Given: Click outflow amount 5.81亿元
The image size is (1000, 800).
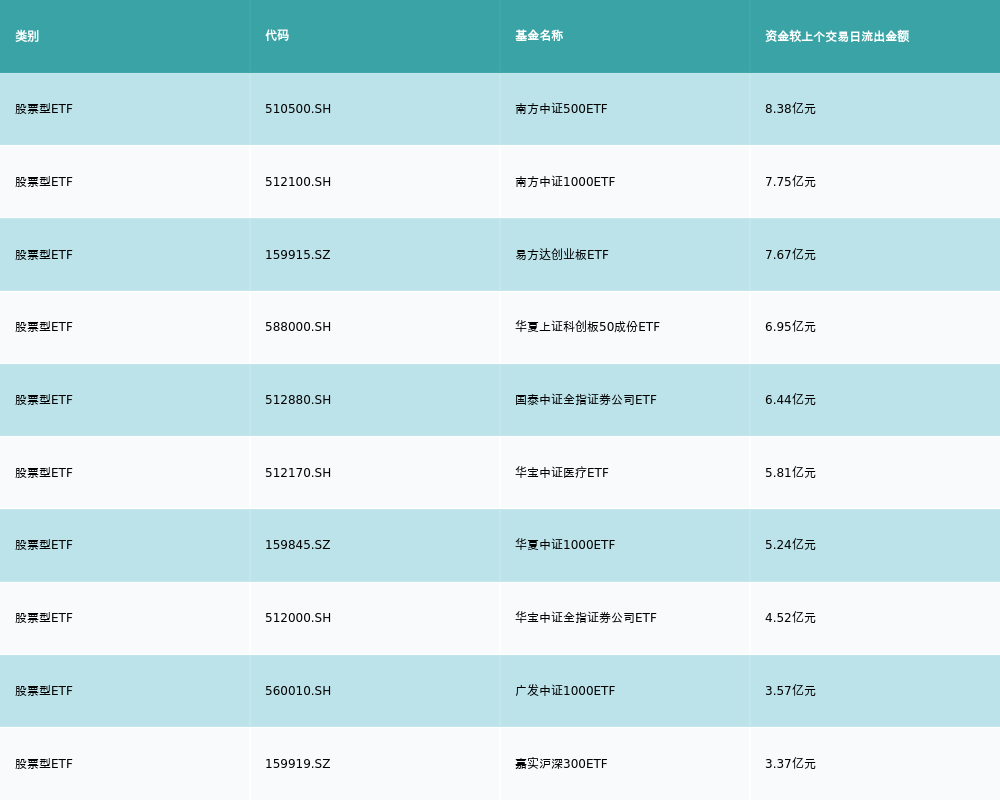Looking at the screenshot, I should point(790,473).
